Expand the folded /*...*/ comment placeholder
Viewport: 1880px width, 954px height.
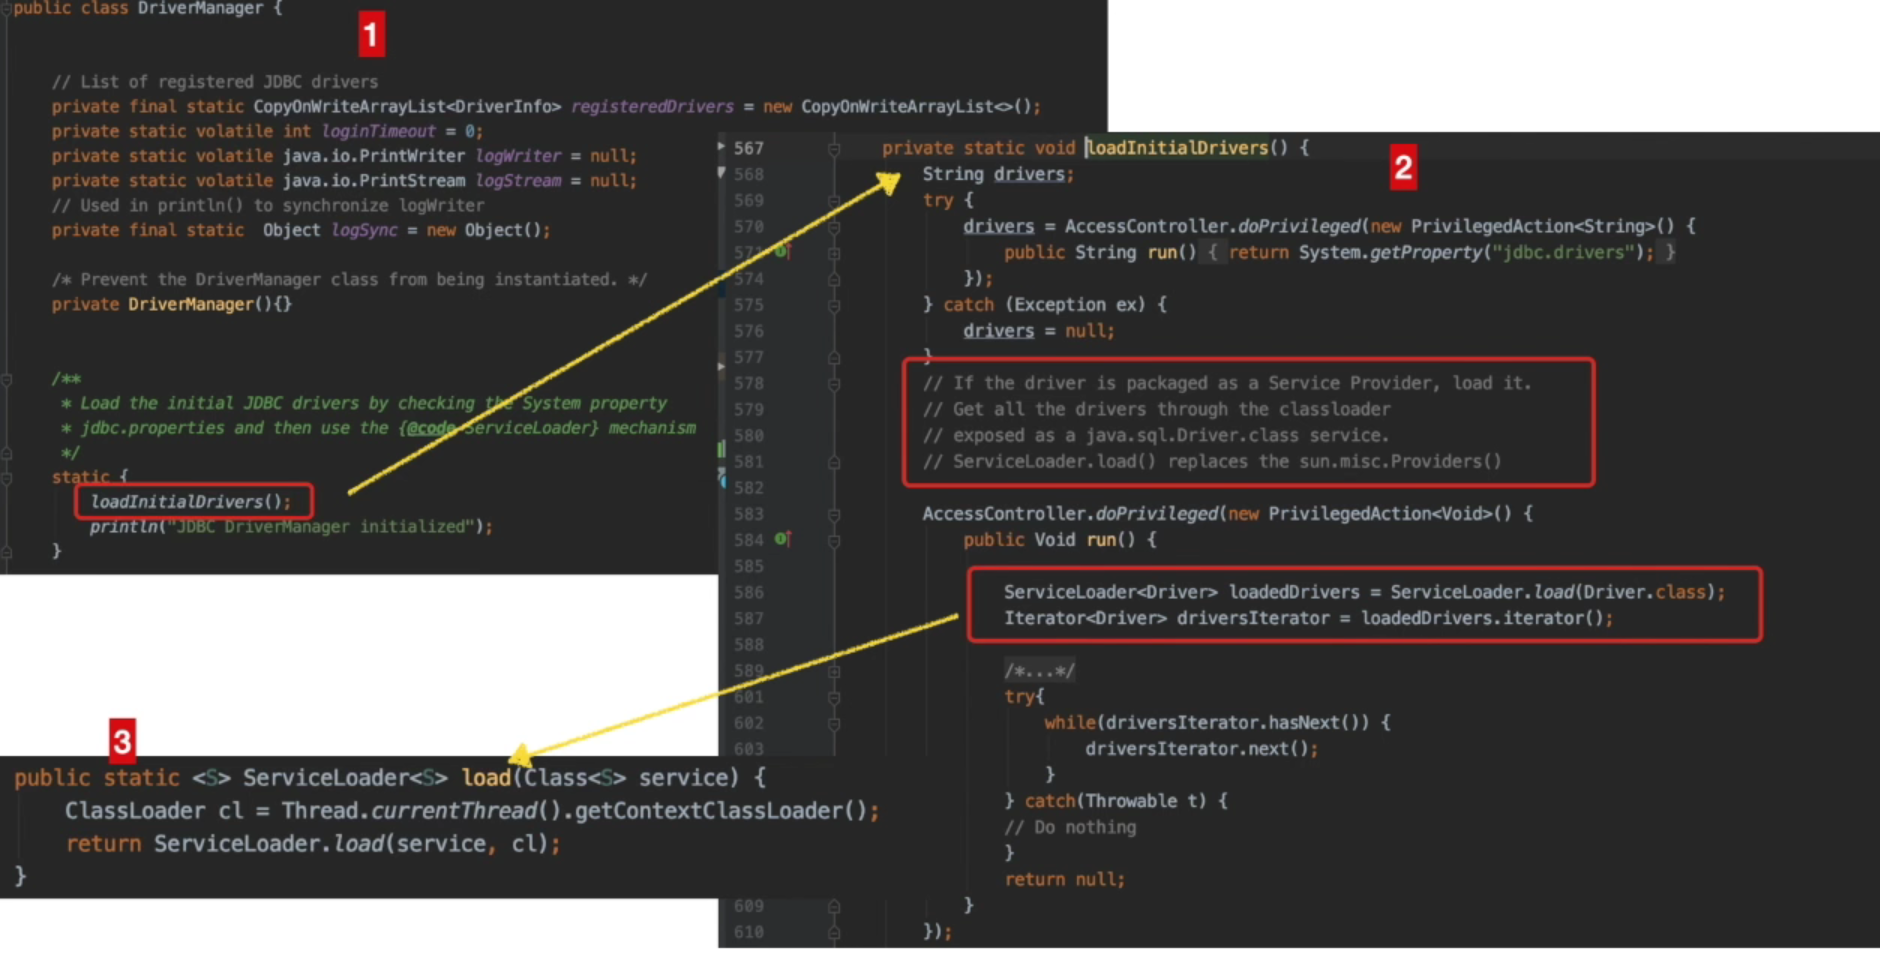[1039, 670]
